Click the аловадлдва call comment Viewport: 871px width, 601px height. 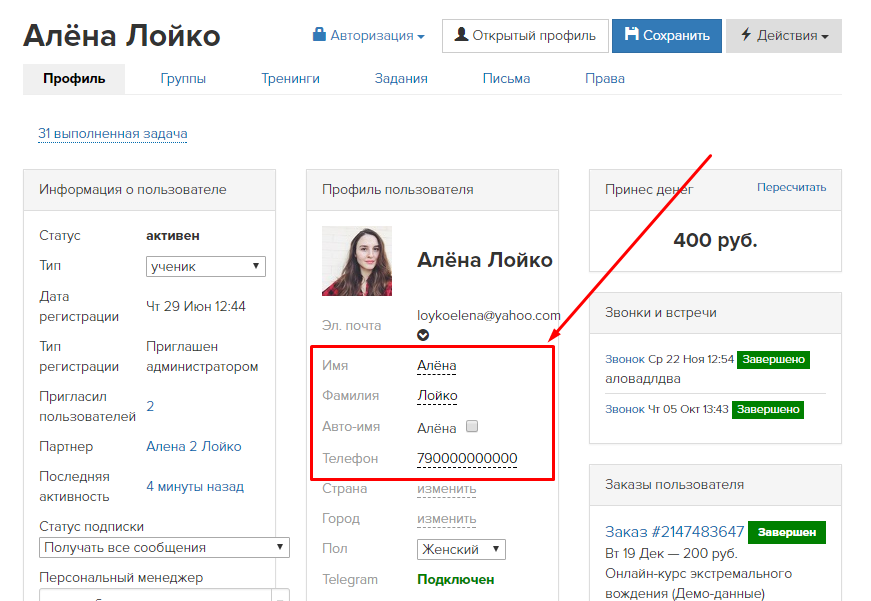[643, 379]
